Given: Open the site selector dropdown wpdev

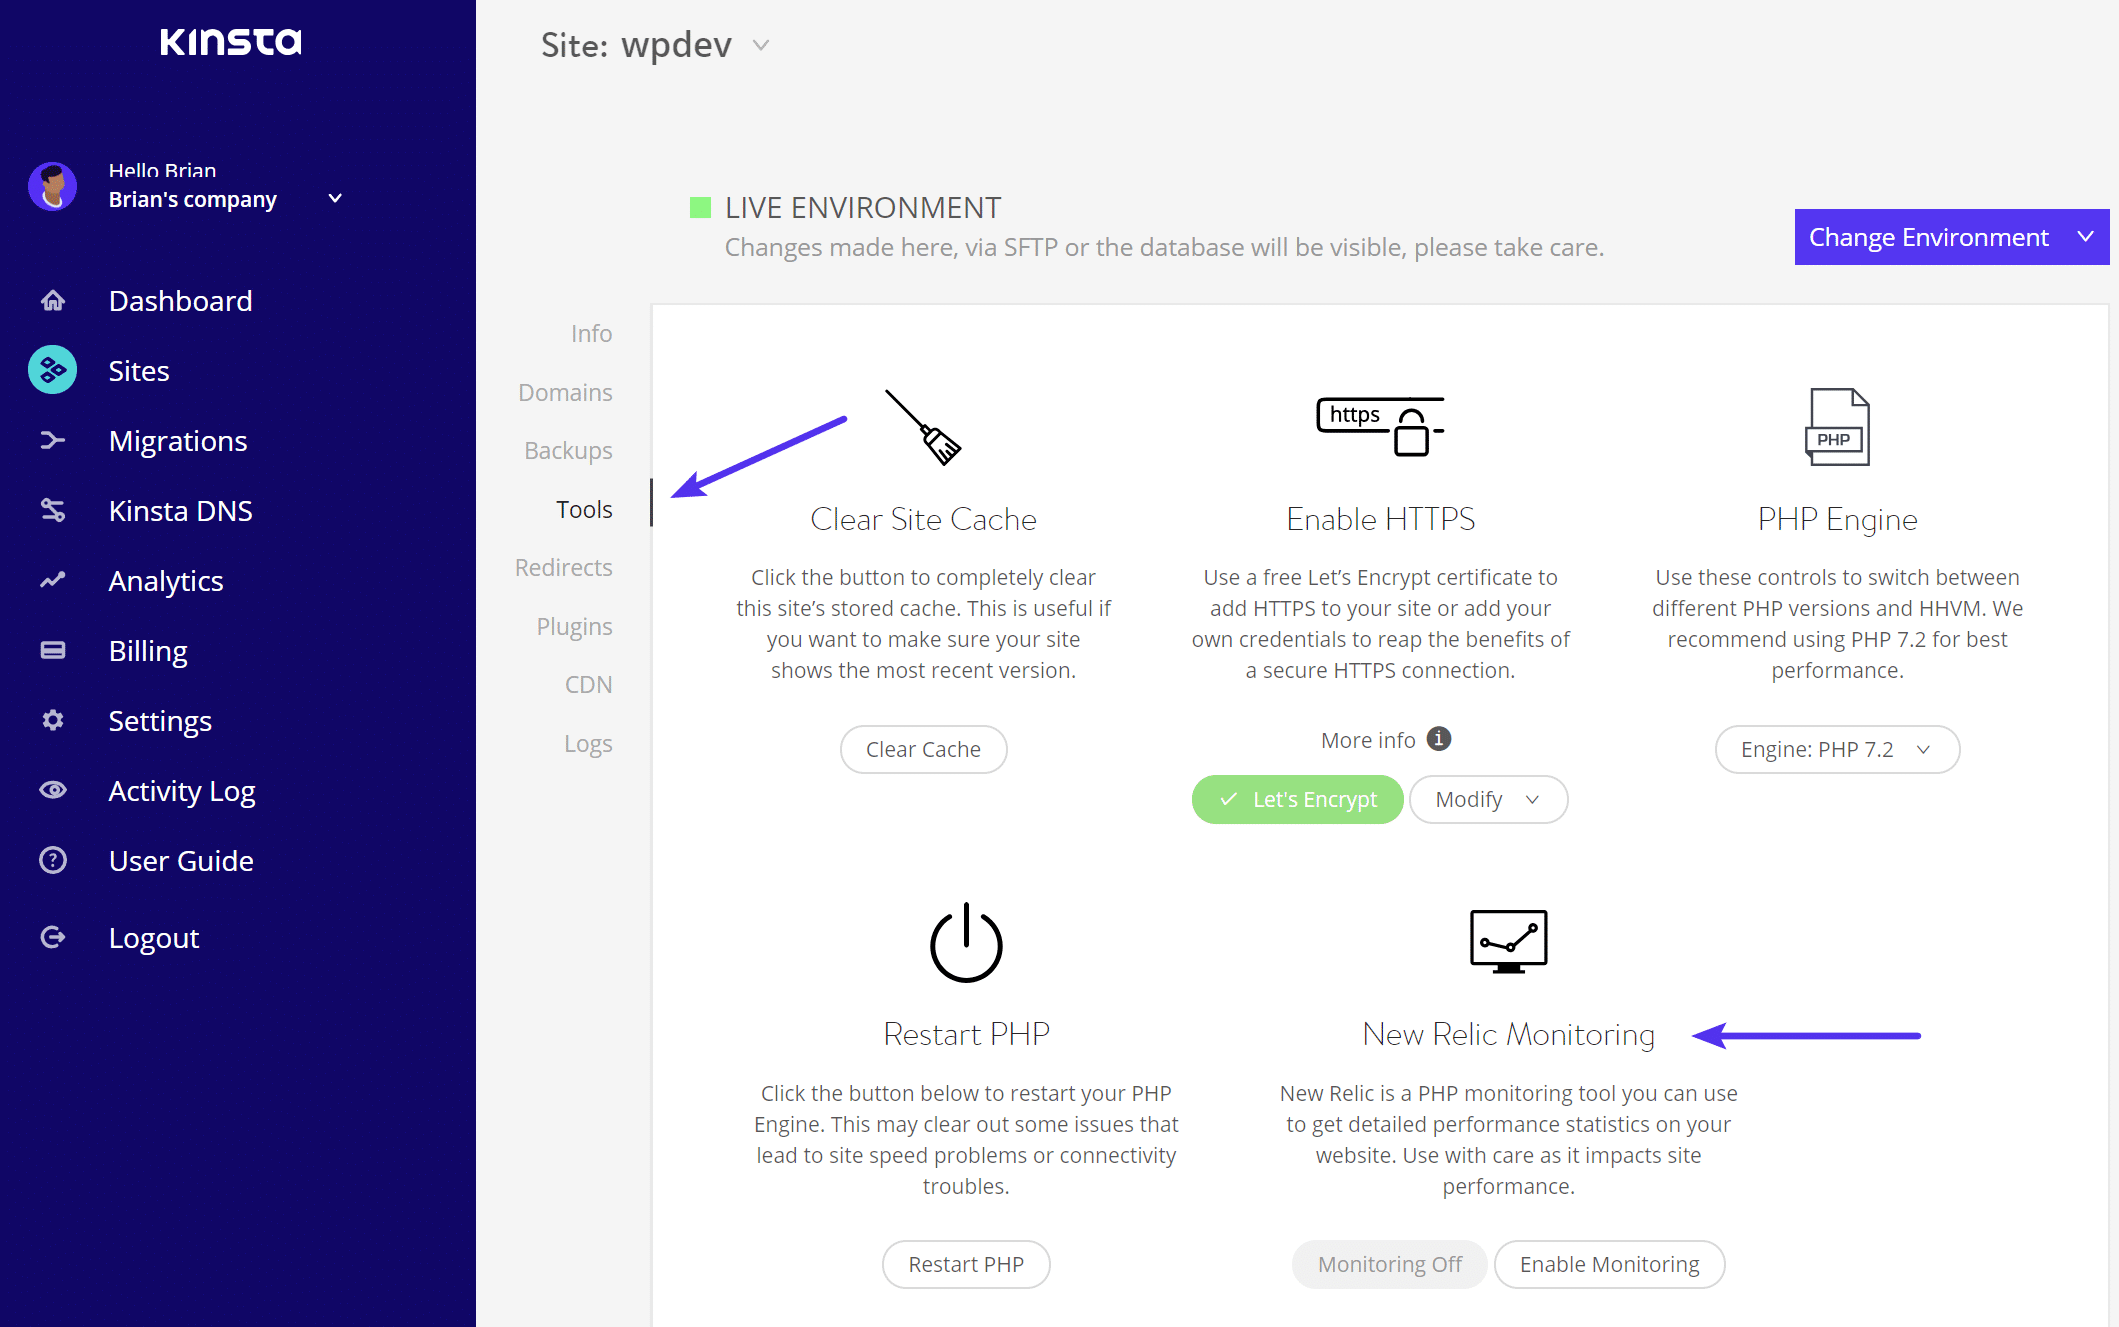Looking at the screenshot, I should (761, 45).
